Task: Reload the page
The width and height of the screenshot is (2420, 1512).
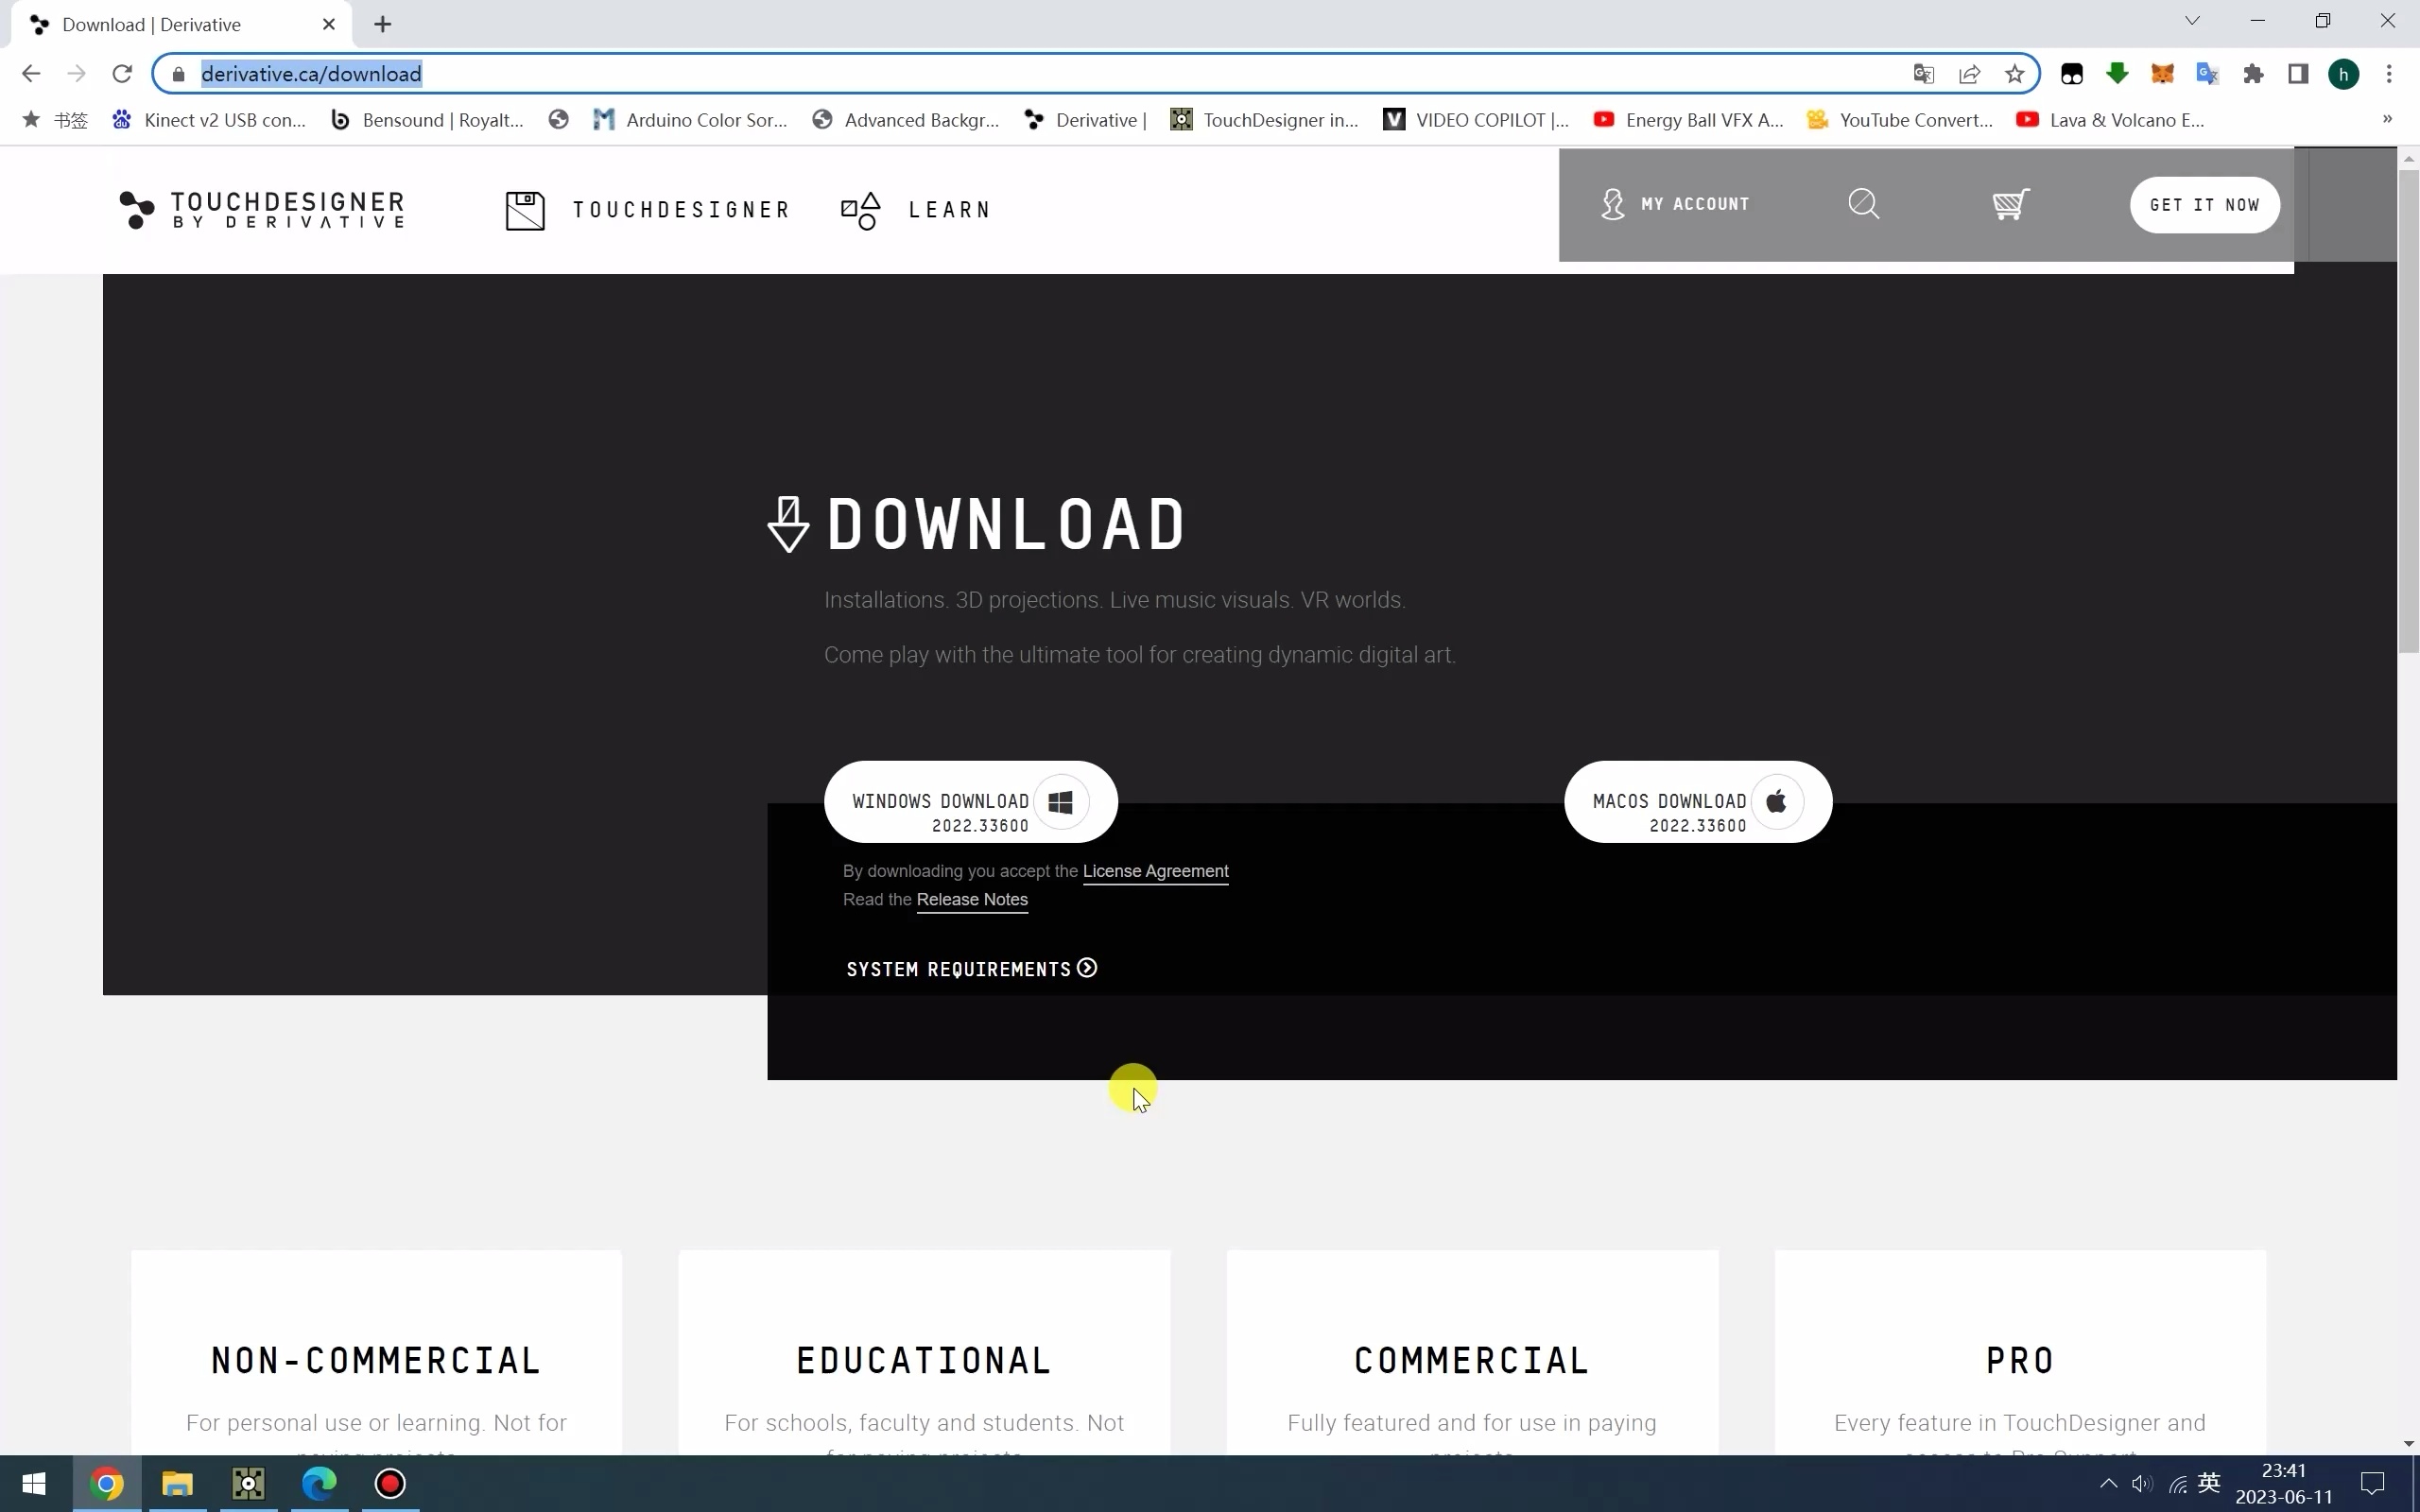Action: point(122,74)
